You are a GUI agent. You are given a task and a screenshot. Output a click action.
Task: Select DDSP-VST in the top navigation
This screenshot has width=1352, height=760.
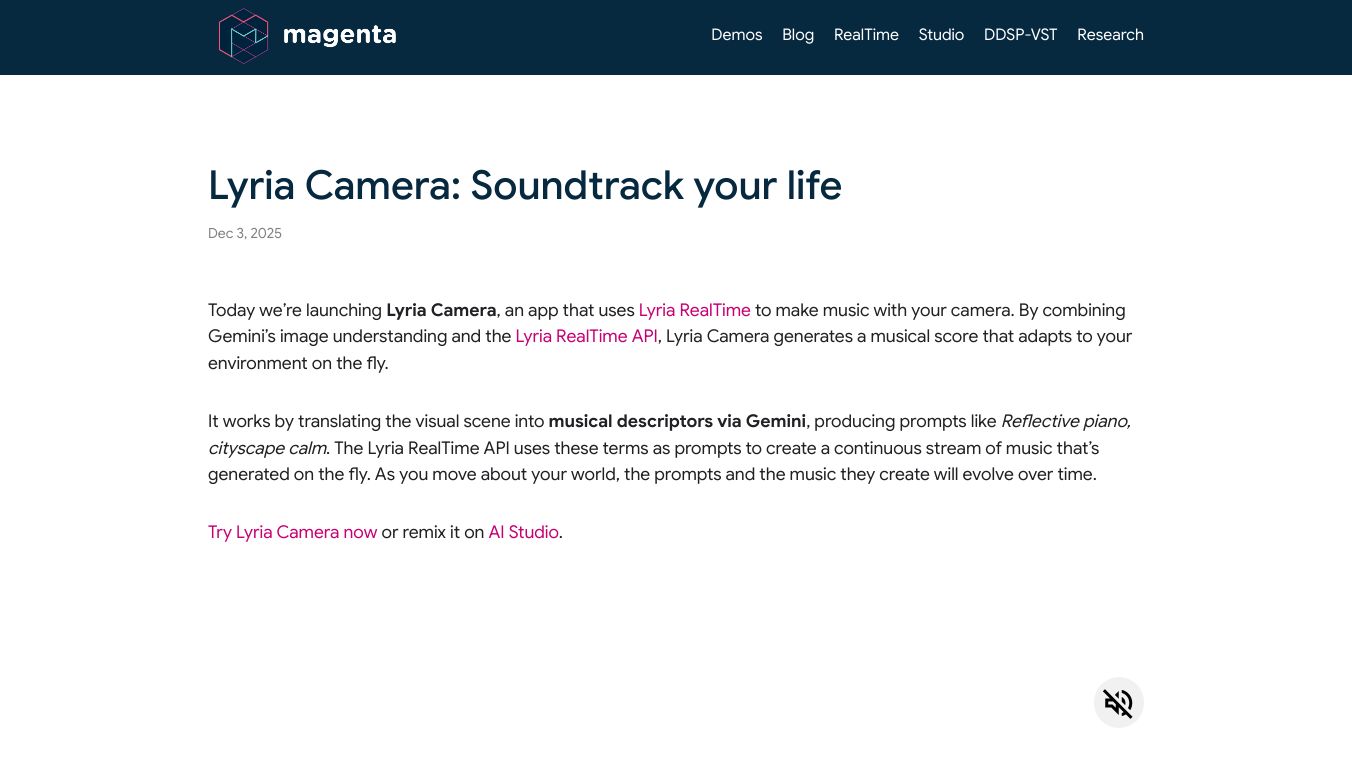(x=1020, y=35)
